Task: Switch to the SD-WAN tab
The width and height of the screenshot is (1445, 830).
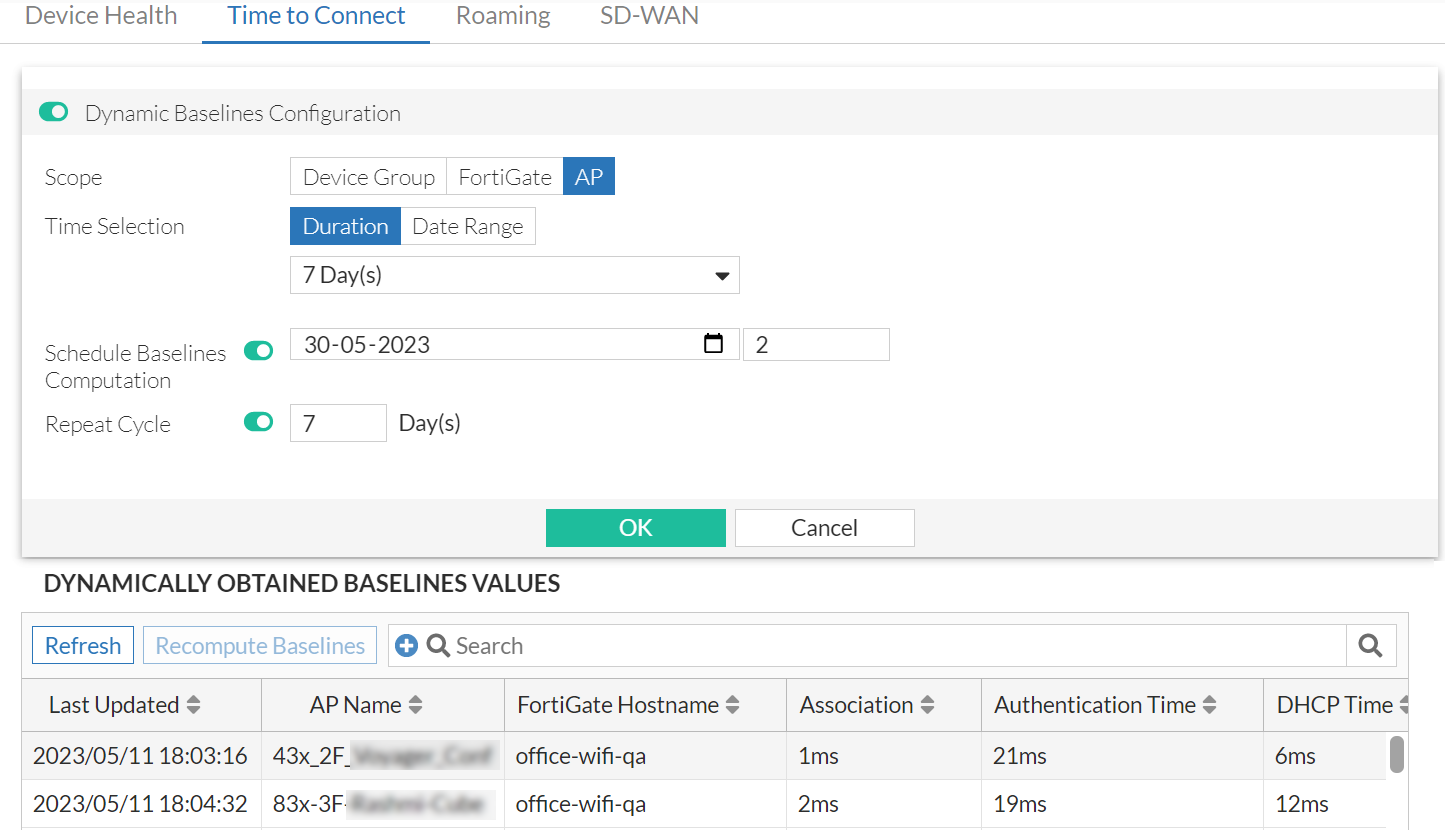Action: pos(650,16)
